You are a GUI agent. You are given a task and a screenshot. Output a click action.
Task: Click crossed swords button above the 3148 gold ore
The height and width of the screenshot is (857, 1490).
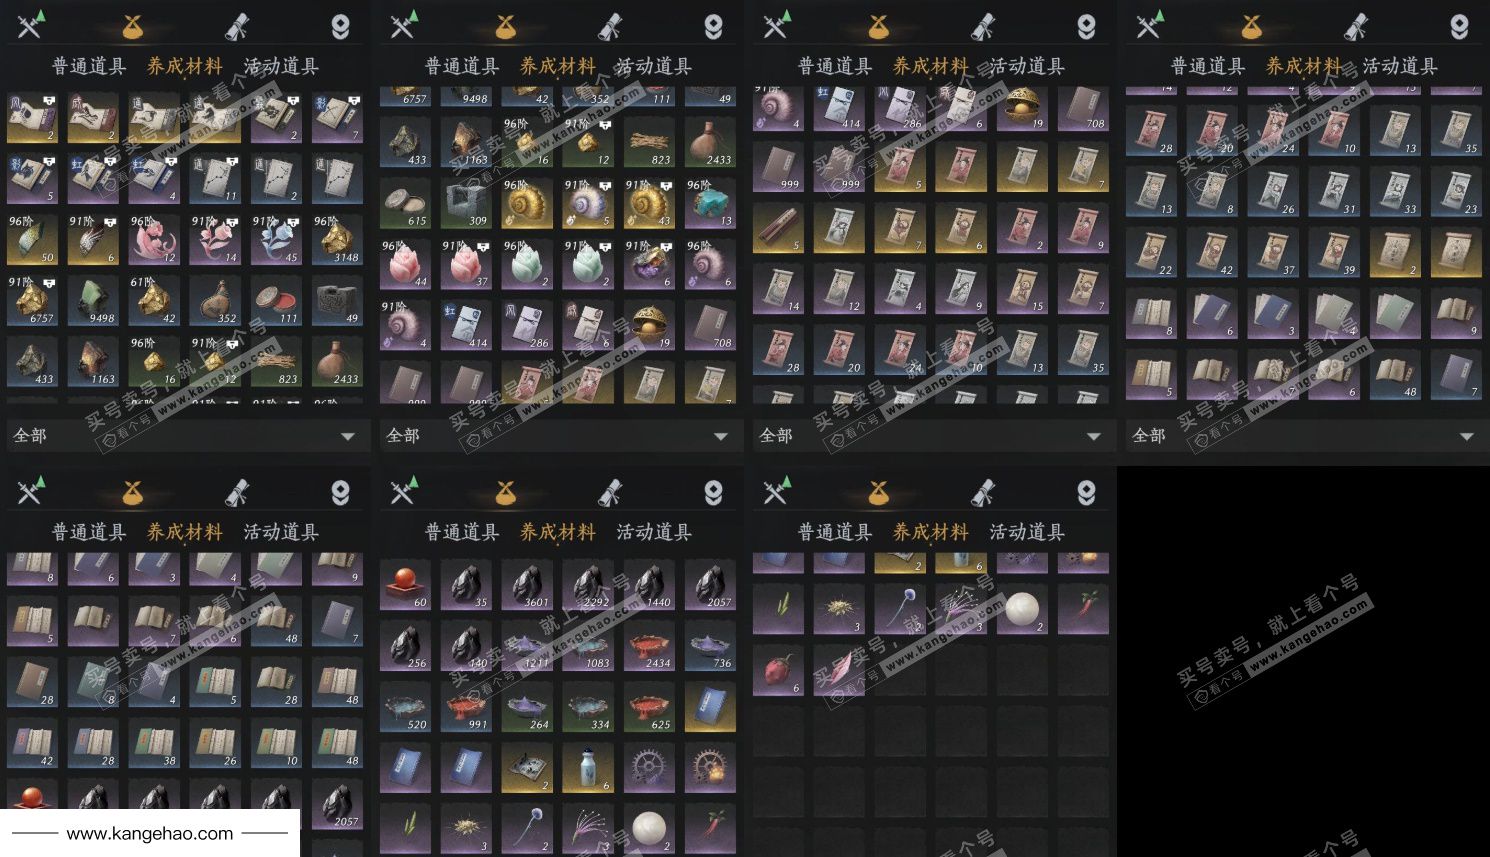tap(32, 25)
